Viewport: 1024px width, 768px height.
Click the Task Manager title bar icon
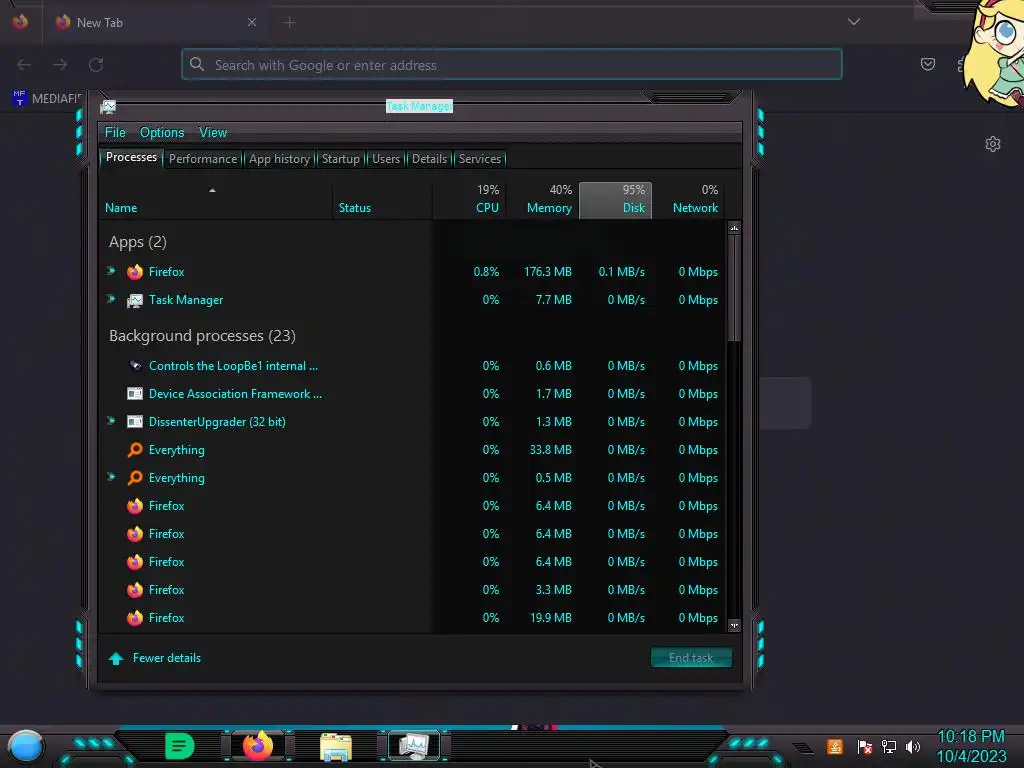[108, 106]
